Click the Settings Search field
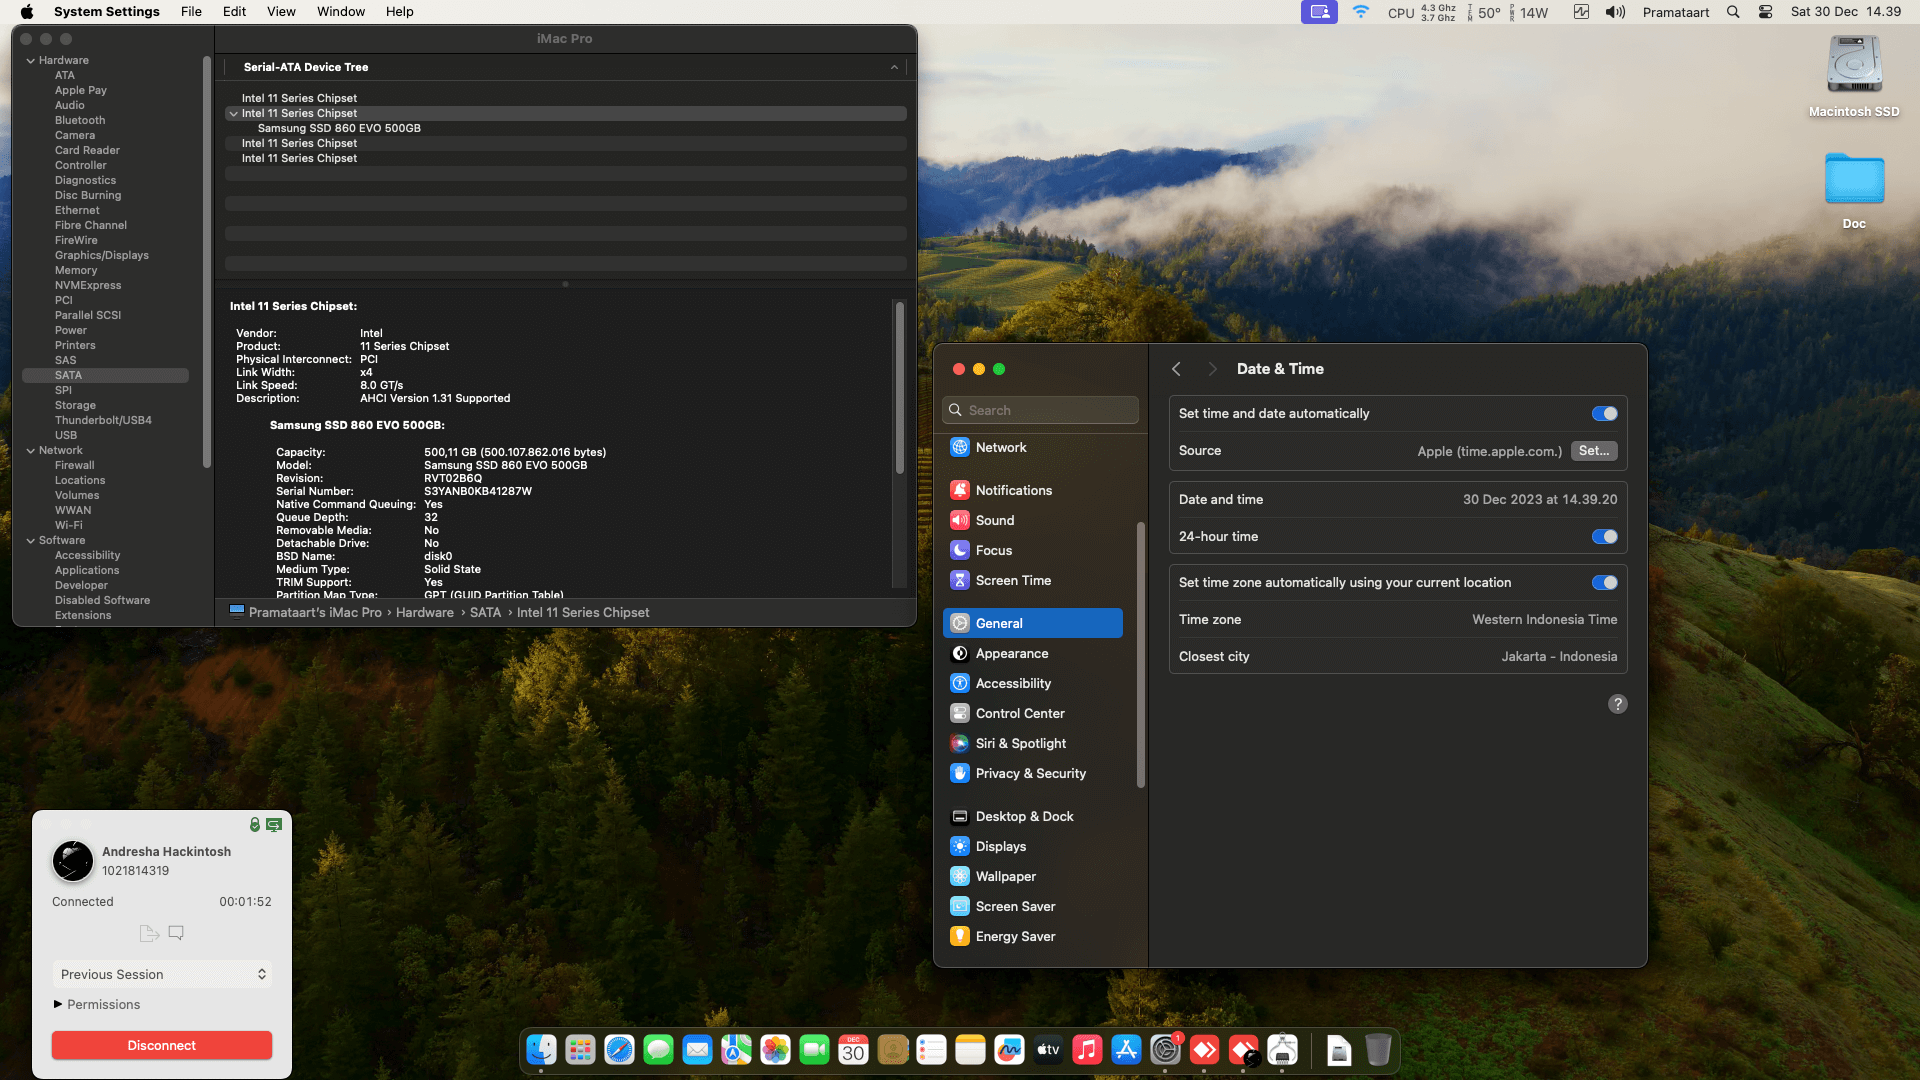1920x1080 pixels. 1040,410
